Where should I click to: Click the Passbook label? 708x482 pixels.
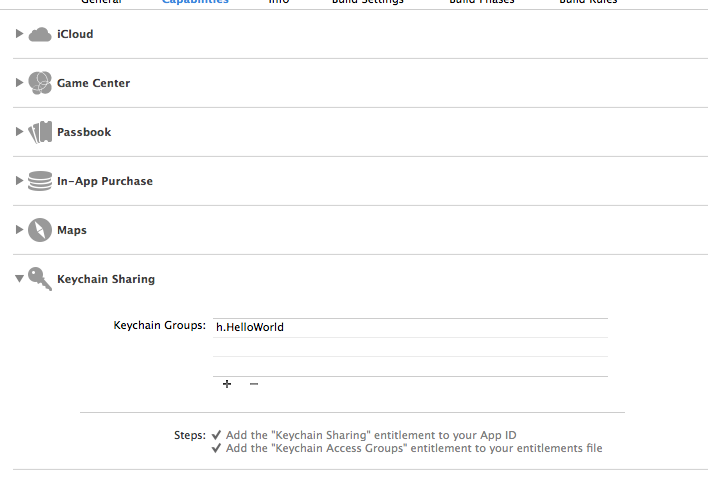pos(84,132)
